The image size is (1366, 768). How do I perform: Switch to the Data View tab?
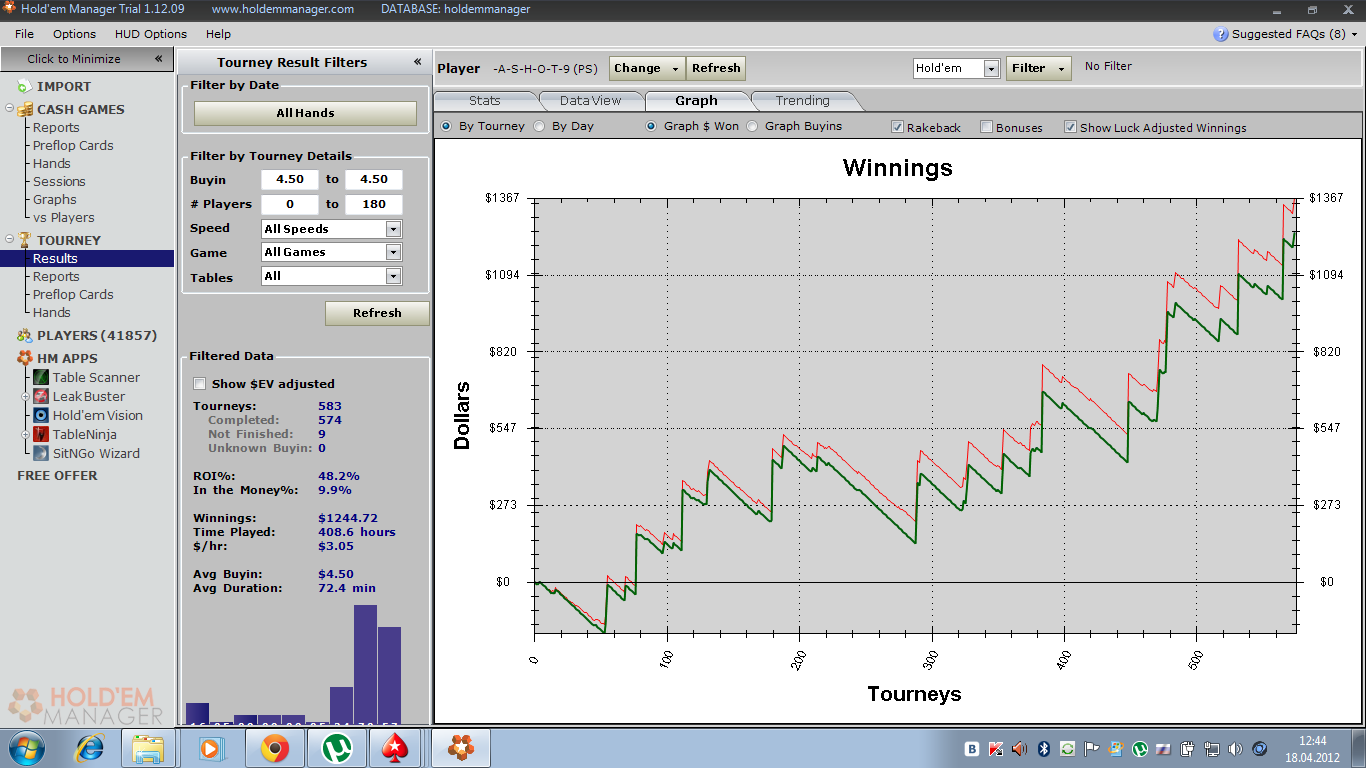click(x=591, y=100)
